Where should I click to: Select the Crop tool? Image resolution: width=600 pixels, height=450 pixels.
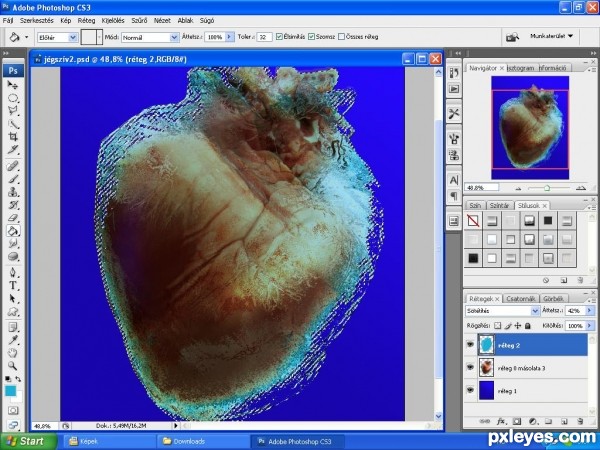(x=13, y=137)
